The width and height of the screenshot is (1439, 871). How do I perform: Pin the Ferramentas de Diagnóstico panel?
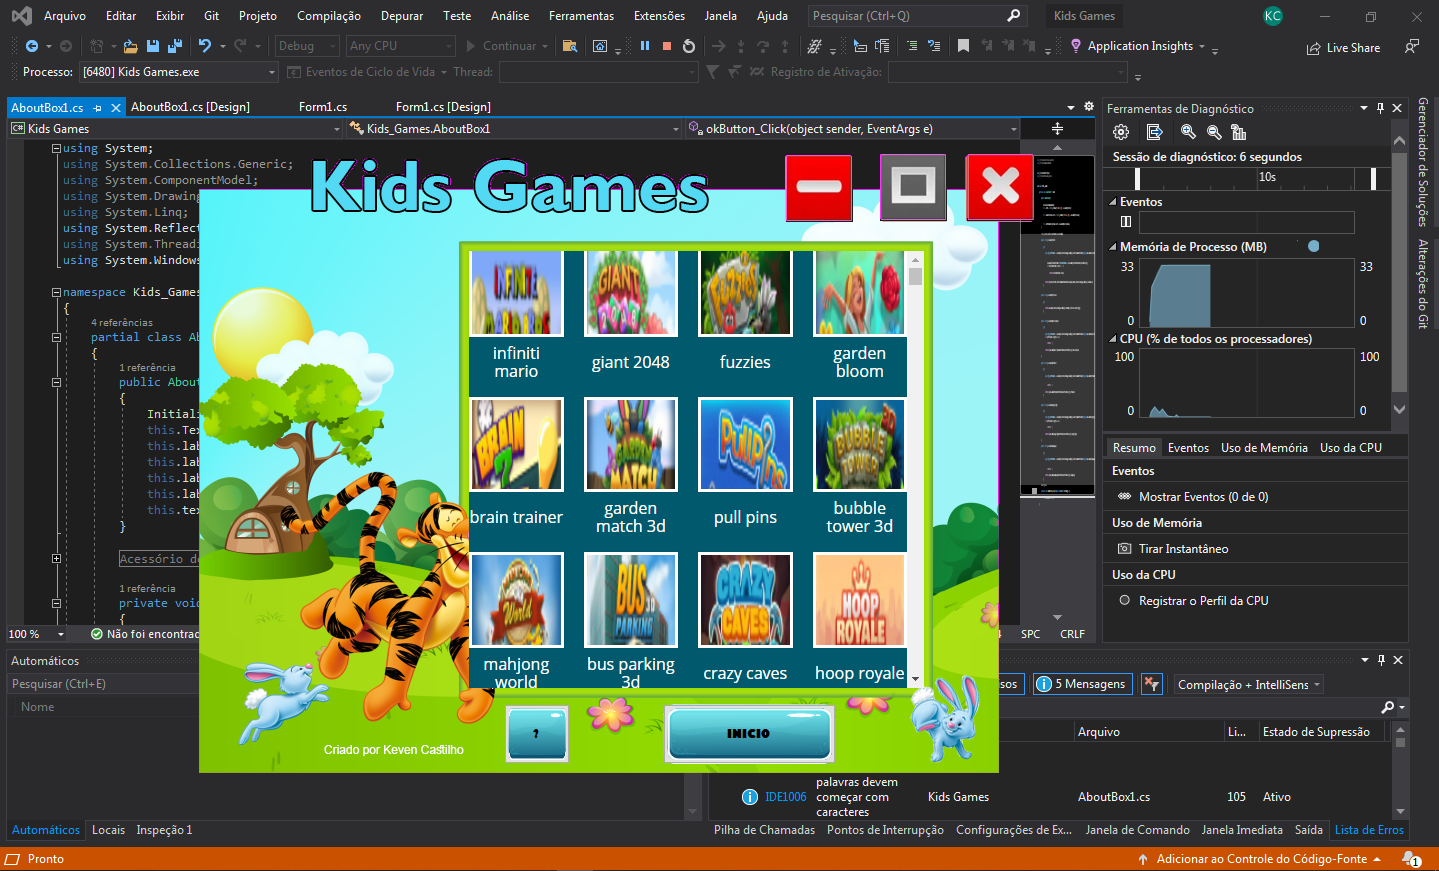[1380, 108]
